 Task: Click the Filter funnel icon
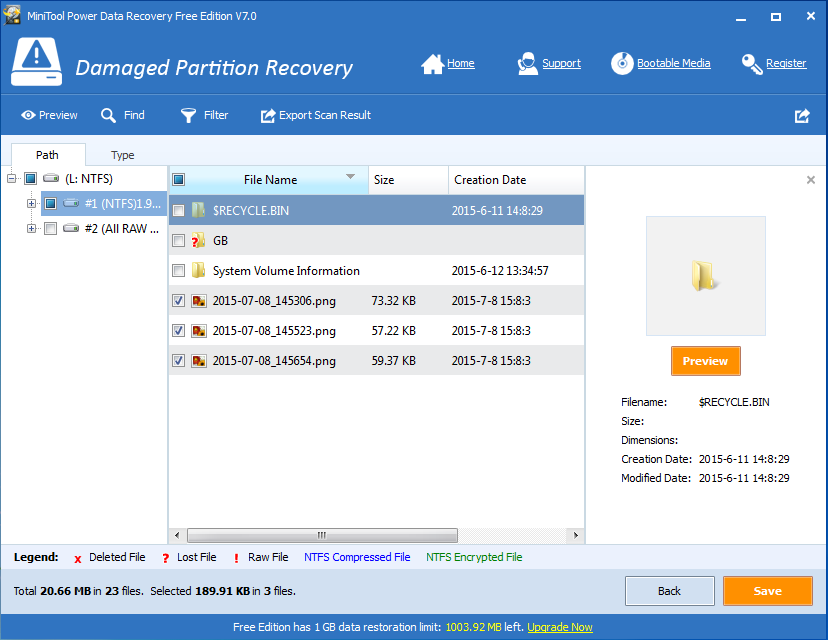tap(188, 116)
